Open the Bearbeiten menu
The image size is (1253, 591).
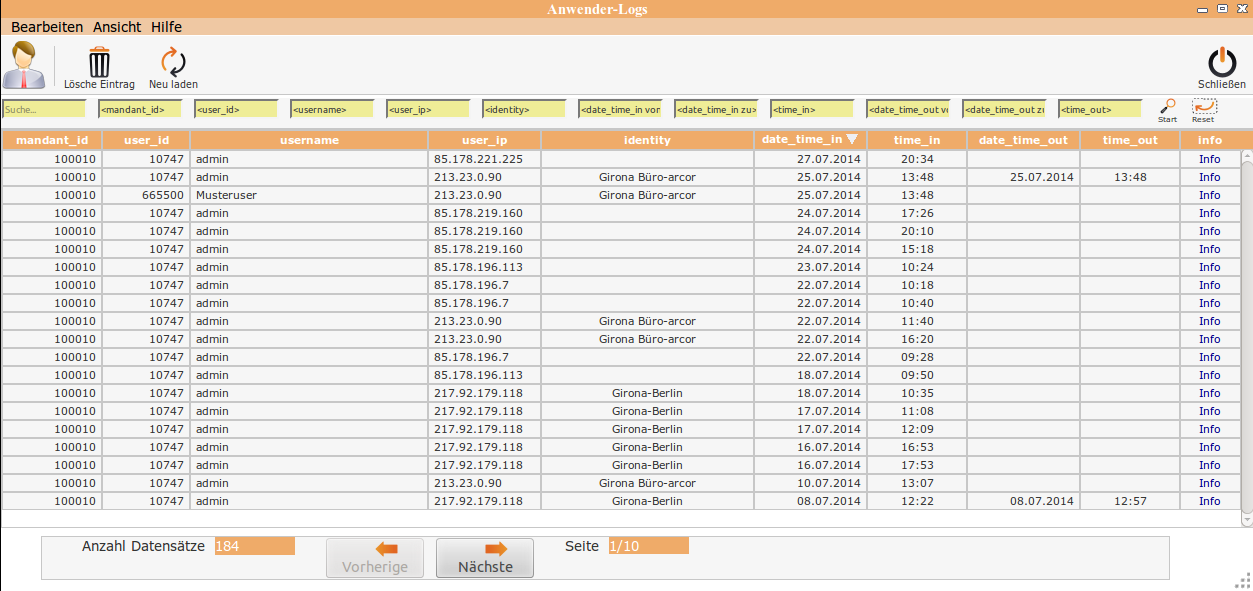[x=47, y=27]
